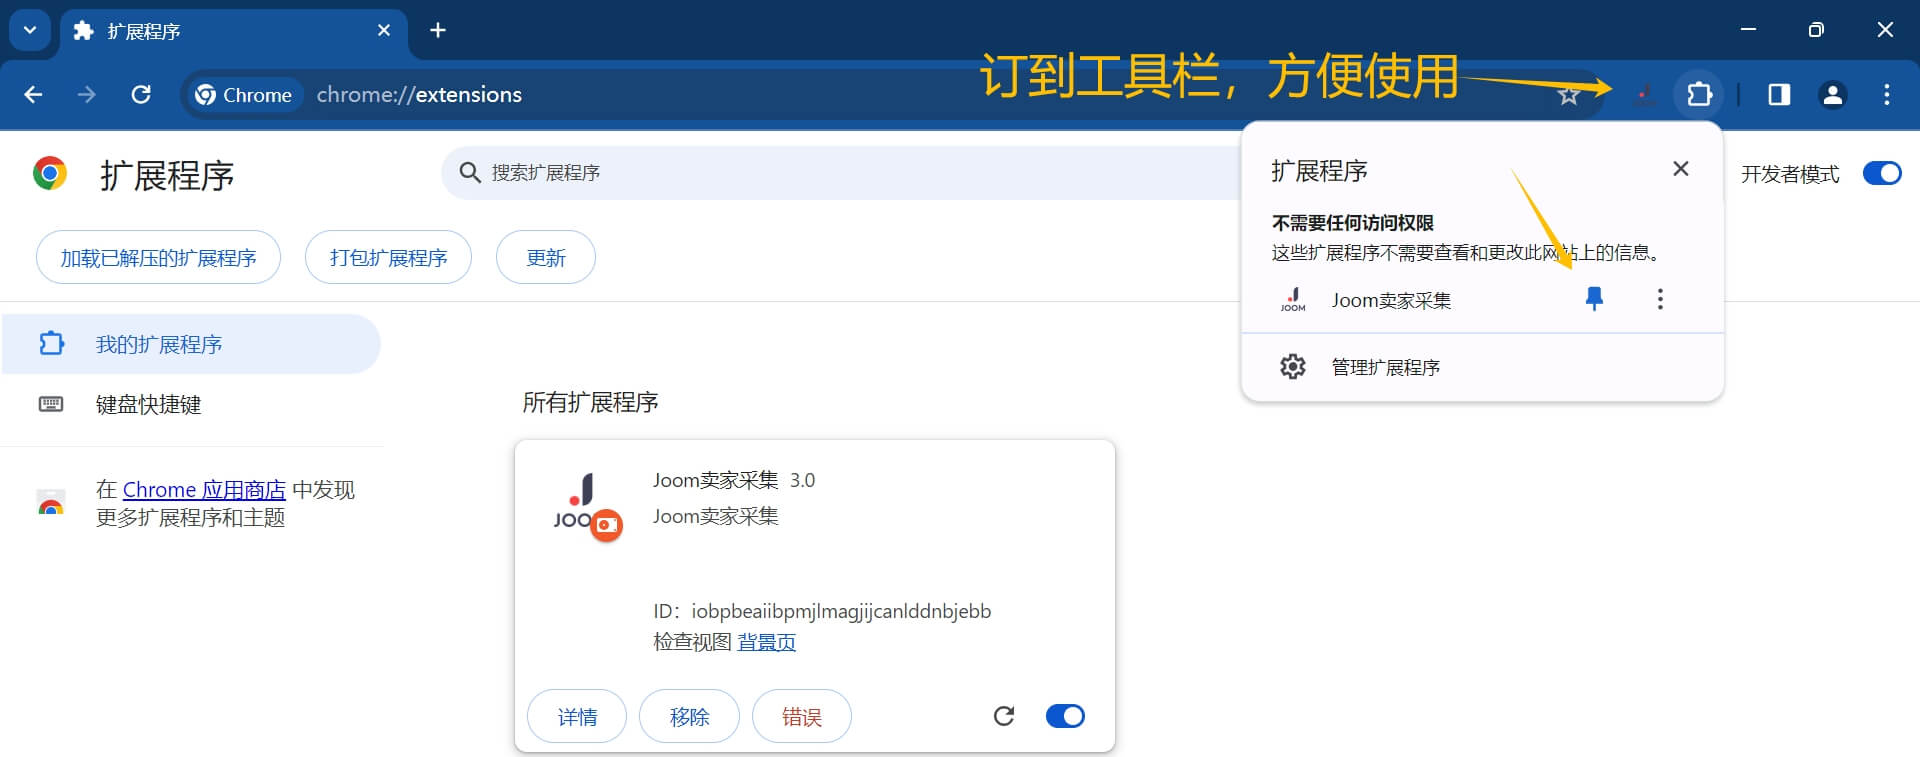Open the Chrome 应用商店 link

click(x=204, y=490)
